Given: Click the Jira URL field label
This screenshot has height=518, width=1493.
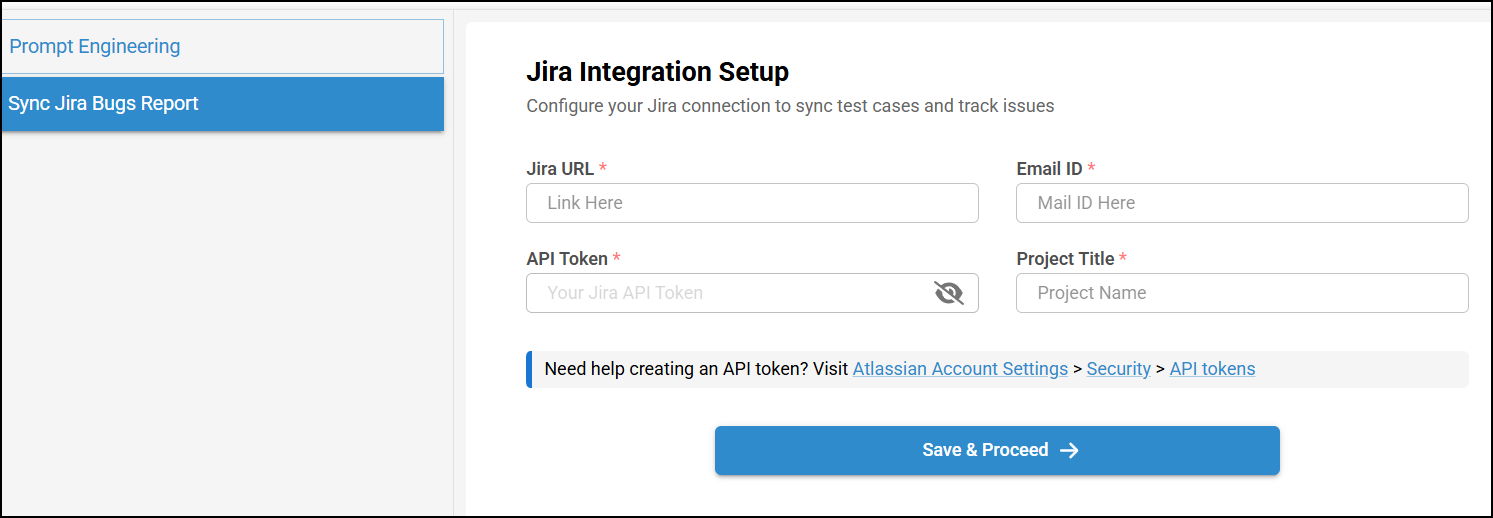Looking at the screenshot, I should pos(560,169).
